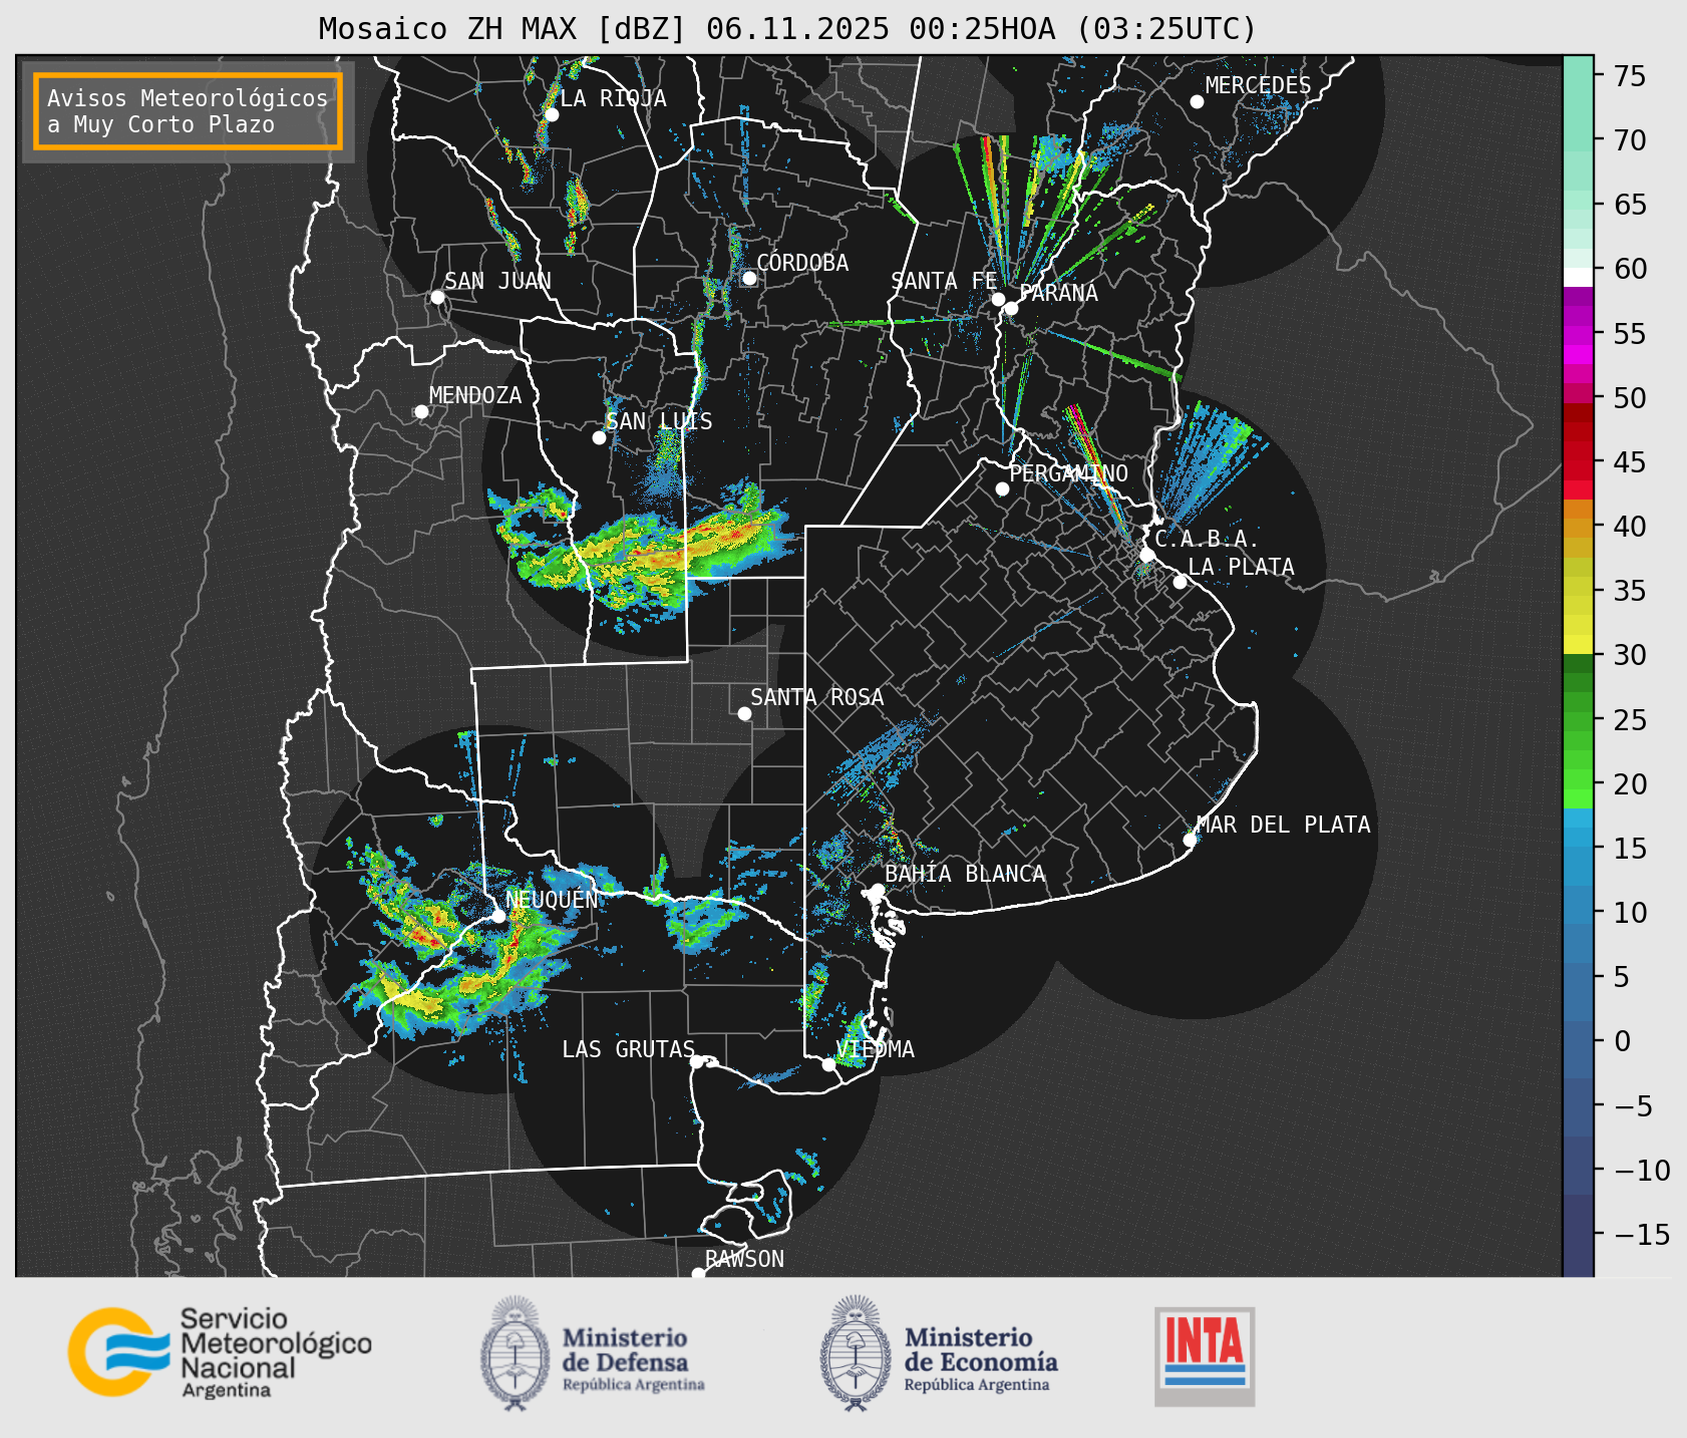
Task: Click the Bahía Blanca city label
Action: tap(964, 874)
